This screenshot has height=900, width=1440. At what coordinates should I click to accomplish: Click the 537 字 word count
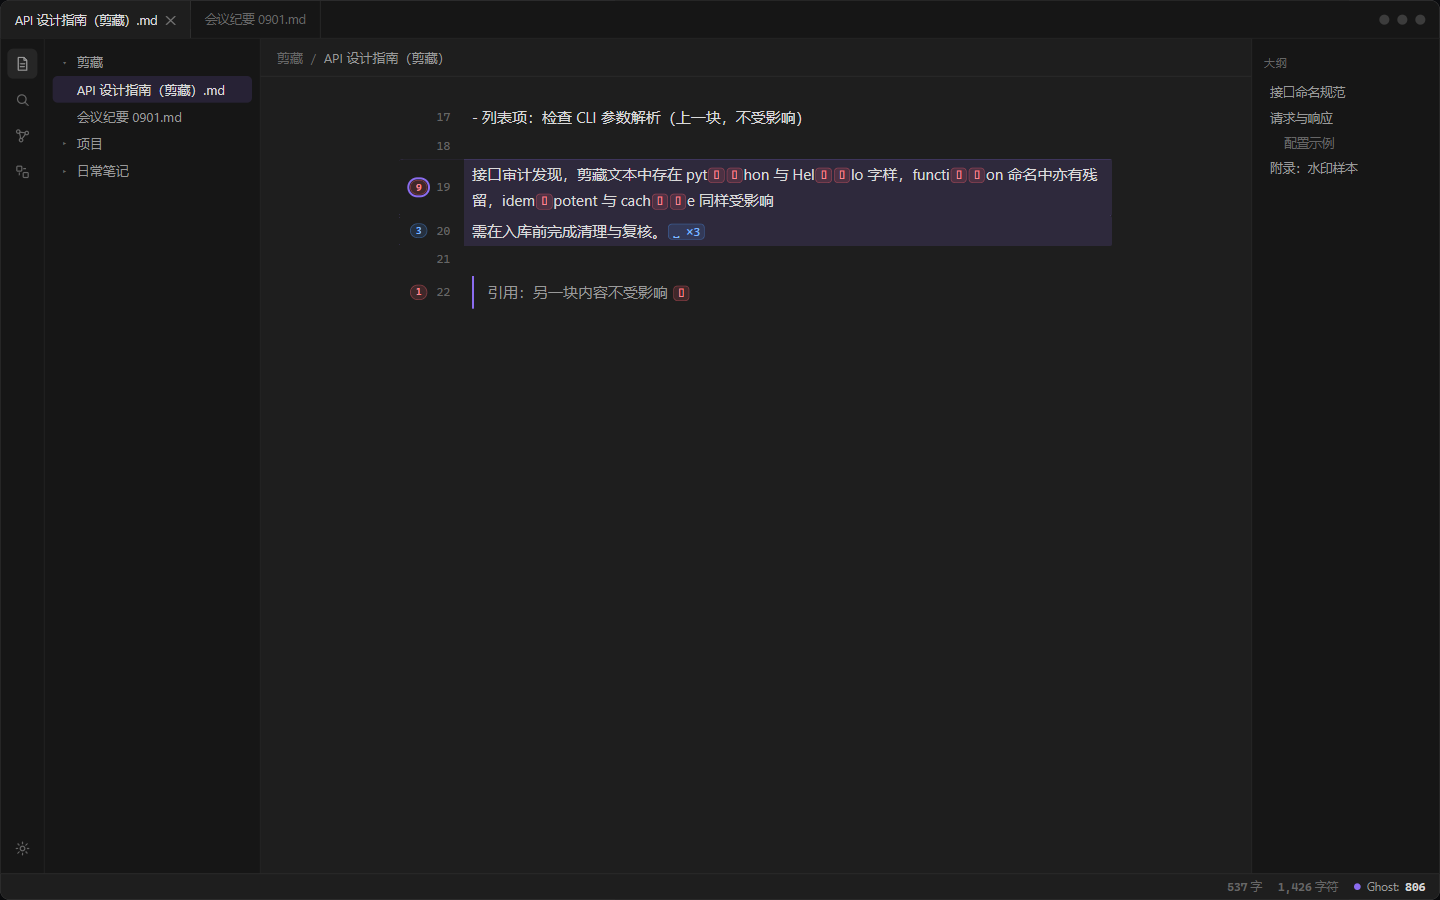1245,887
